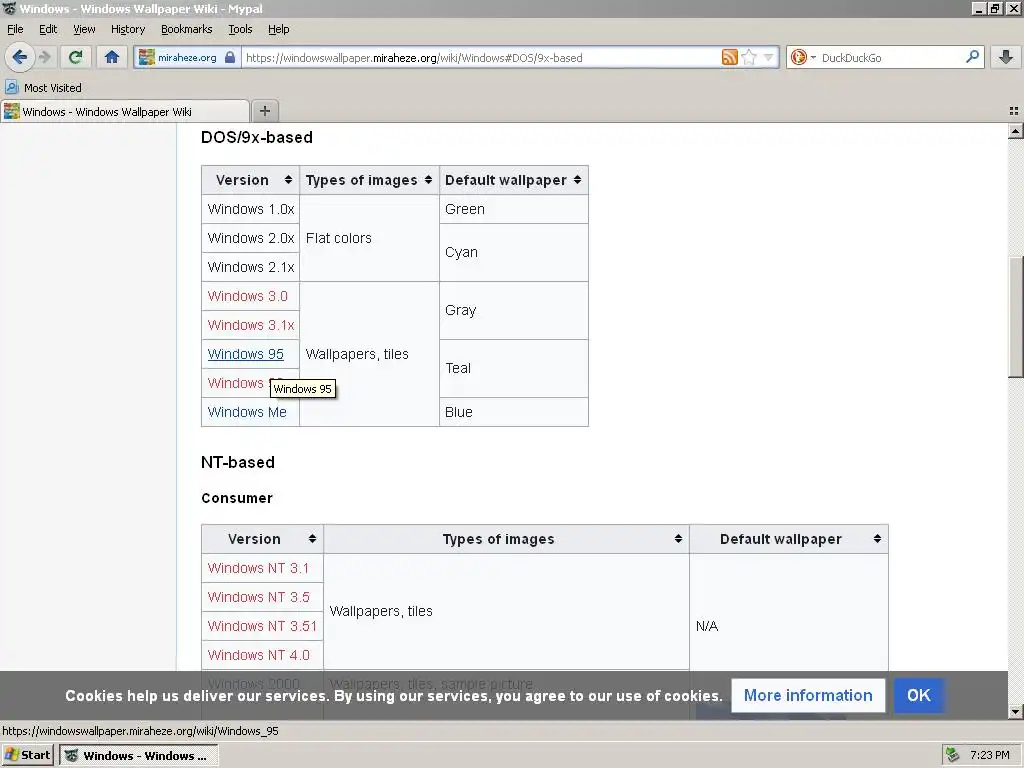The height and width of the screenshot is (768, 1024).
Task: Click the DuckDuckGo search field
Action: [x=891, y=57]
